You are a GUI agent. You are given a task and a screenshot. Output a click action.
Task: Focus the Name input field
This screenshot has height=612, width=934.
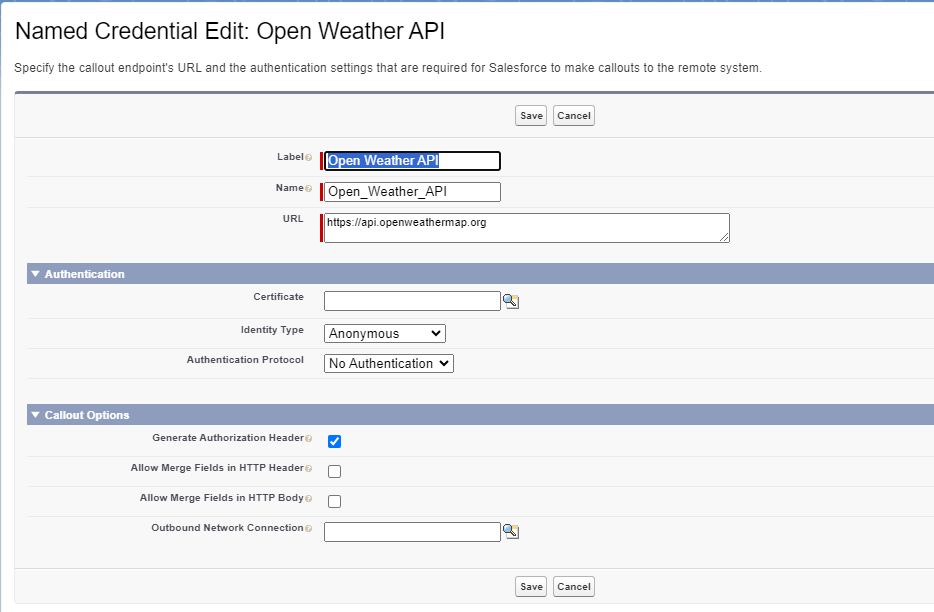point(412,192)
